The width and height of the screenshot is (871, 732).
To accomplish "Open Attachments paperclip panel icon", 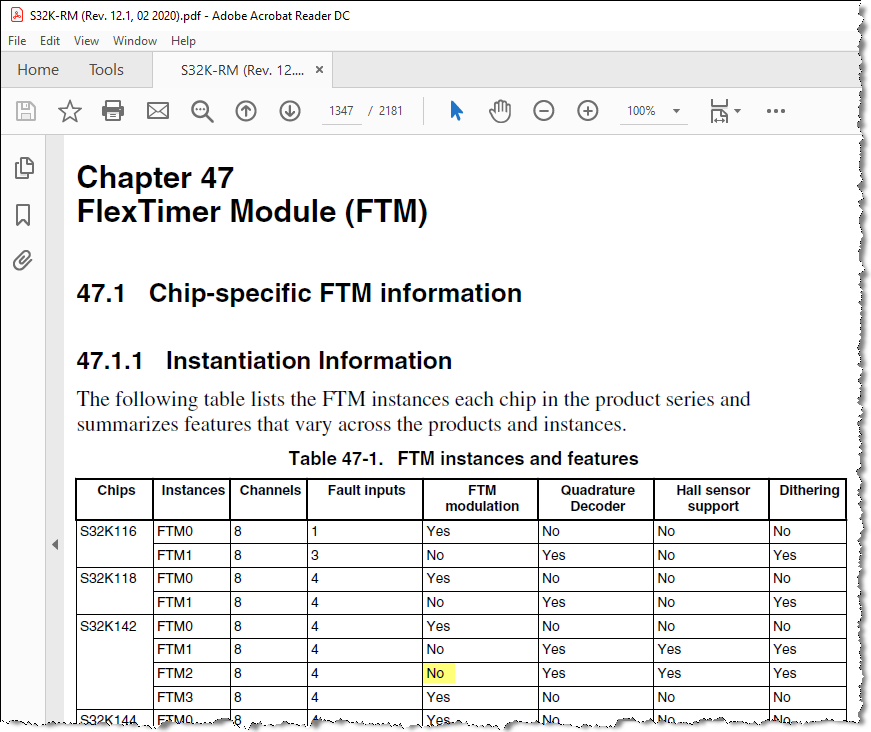I will click(x=23, y=260).
